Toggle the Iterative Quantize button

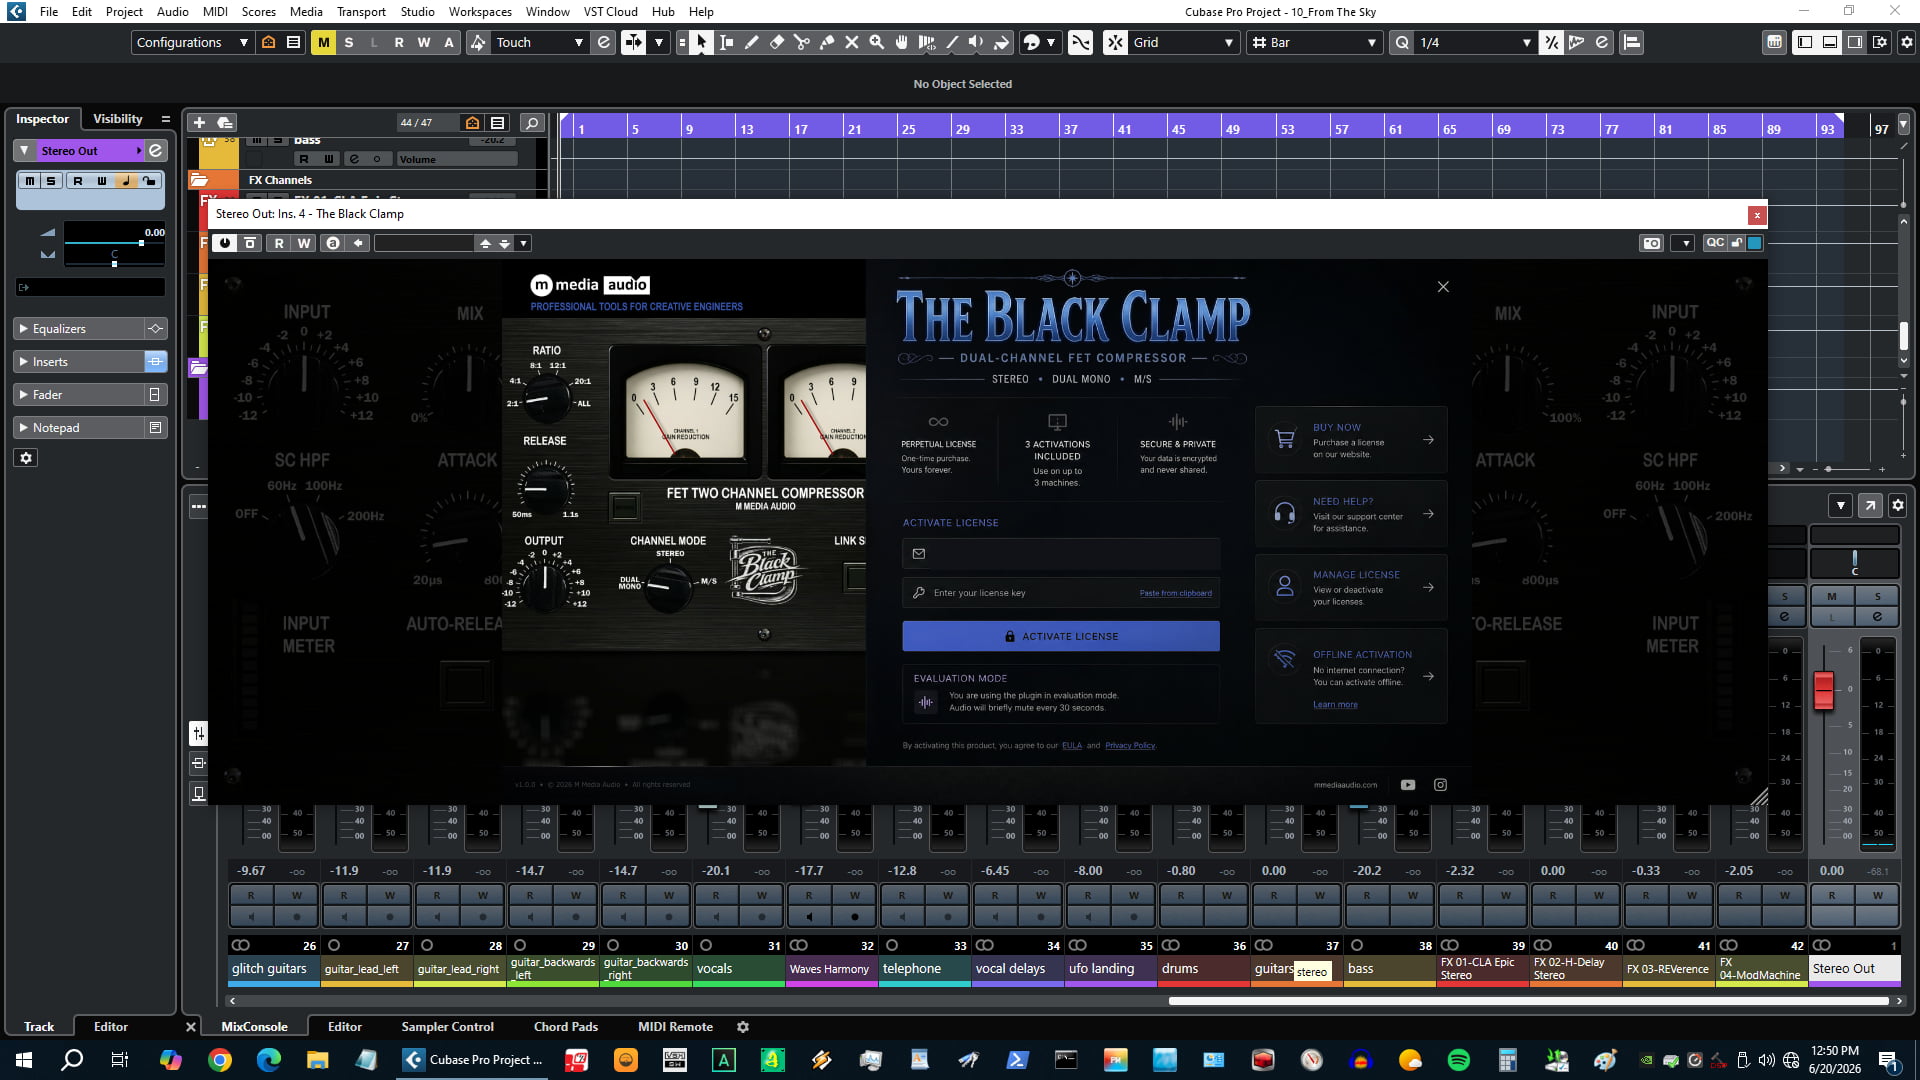1551,42
